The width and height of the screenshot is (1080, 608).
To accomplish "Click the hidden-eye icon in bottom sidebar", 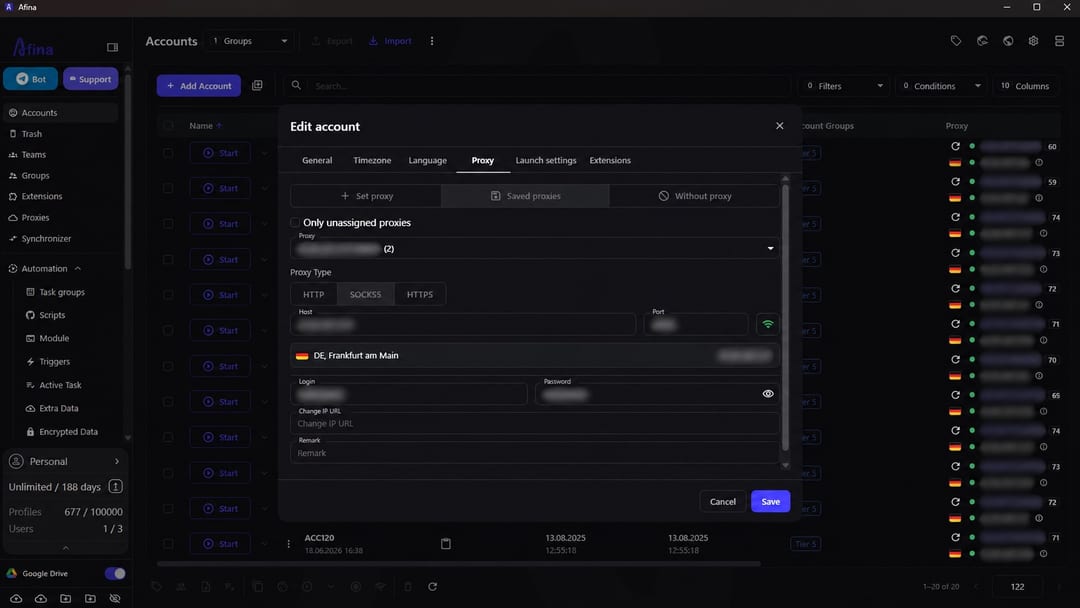I will [x=115, y=598].
